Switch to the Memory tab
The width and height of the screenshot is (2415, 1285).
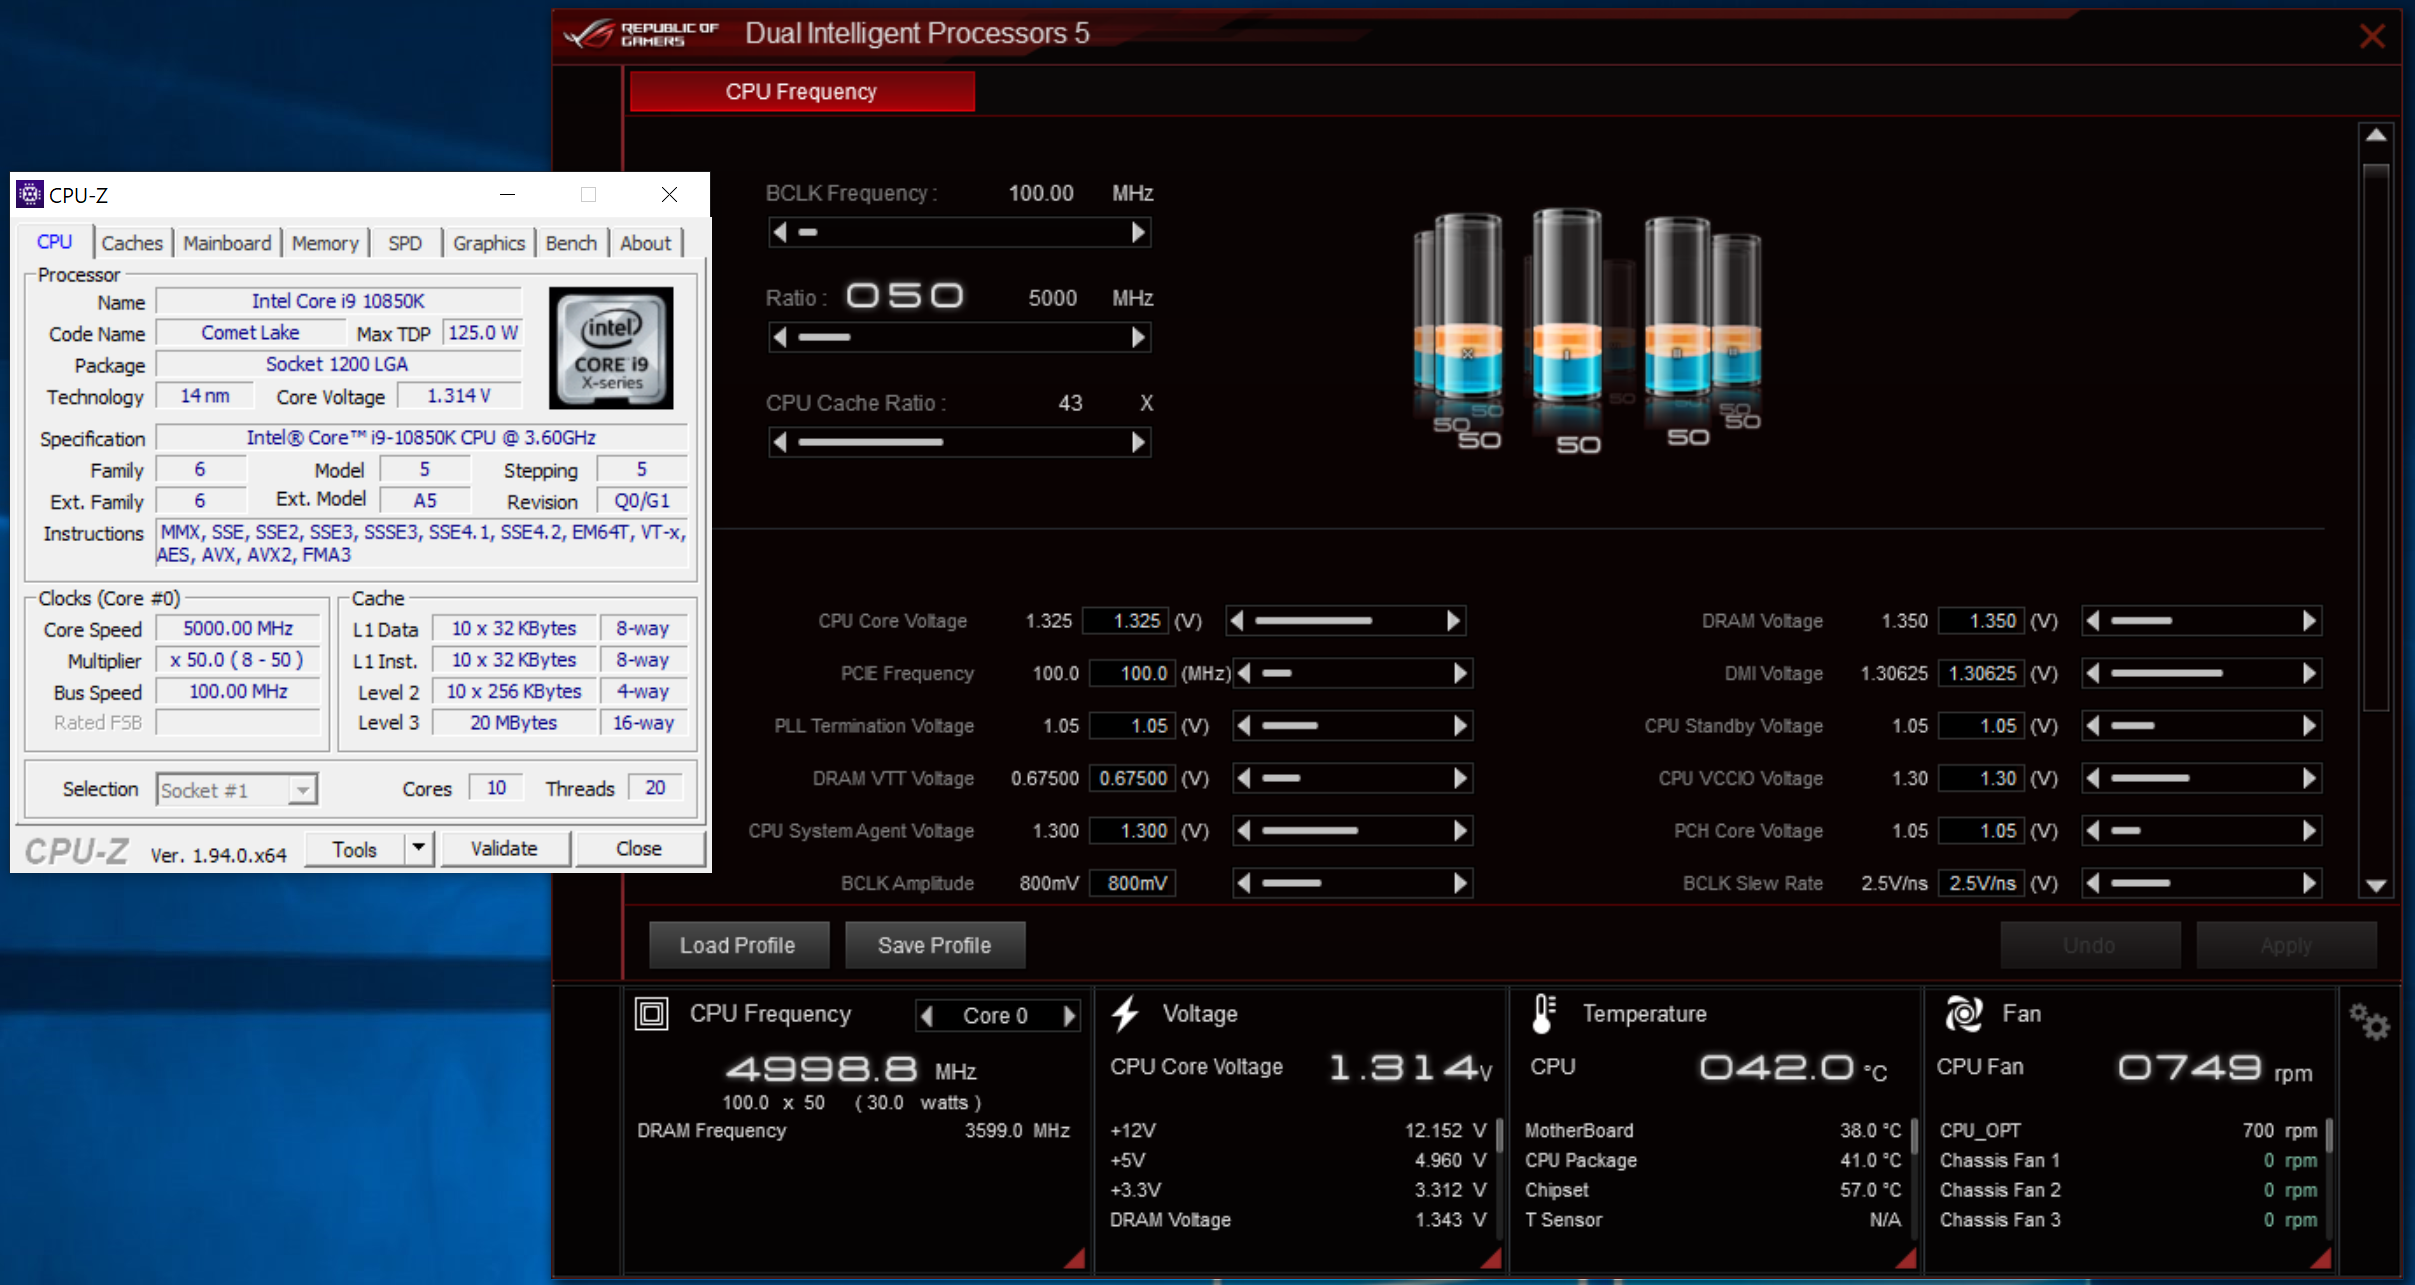[x=325, y=243]
